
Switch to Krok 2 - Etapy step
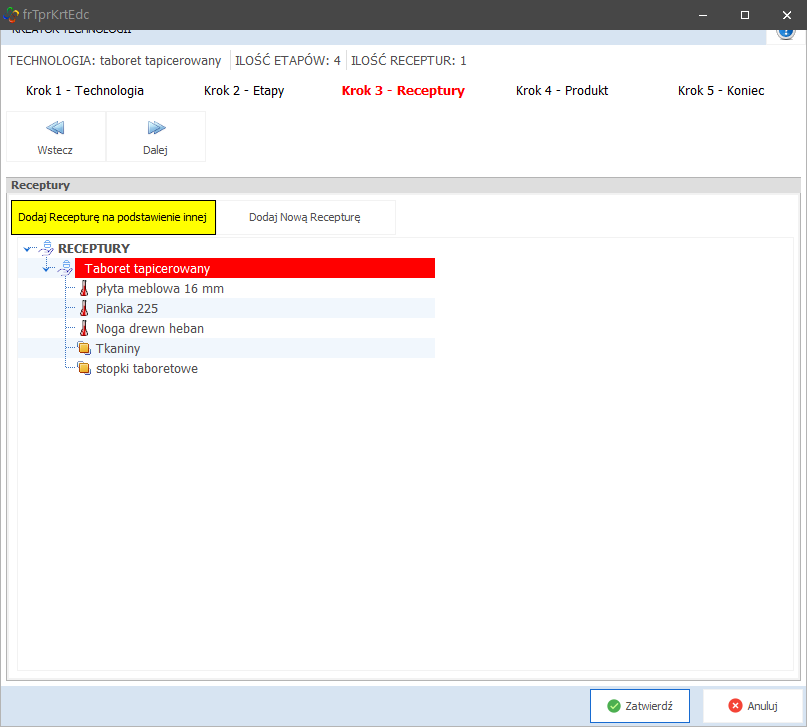(x=244, y=90)
